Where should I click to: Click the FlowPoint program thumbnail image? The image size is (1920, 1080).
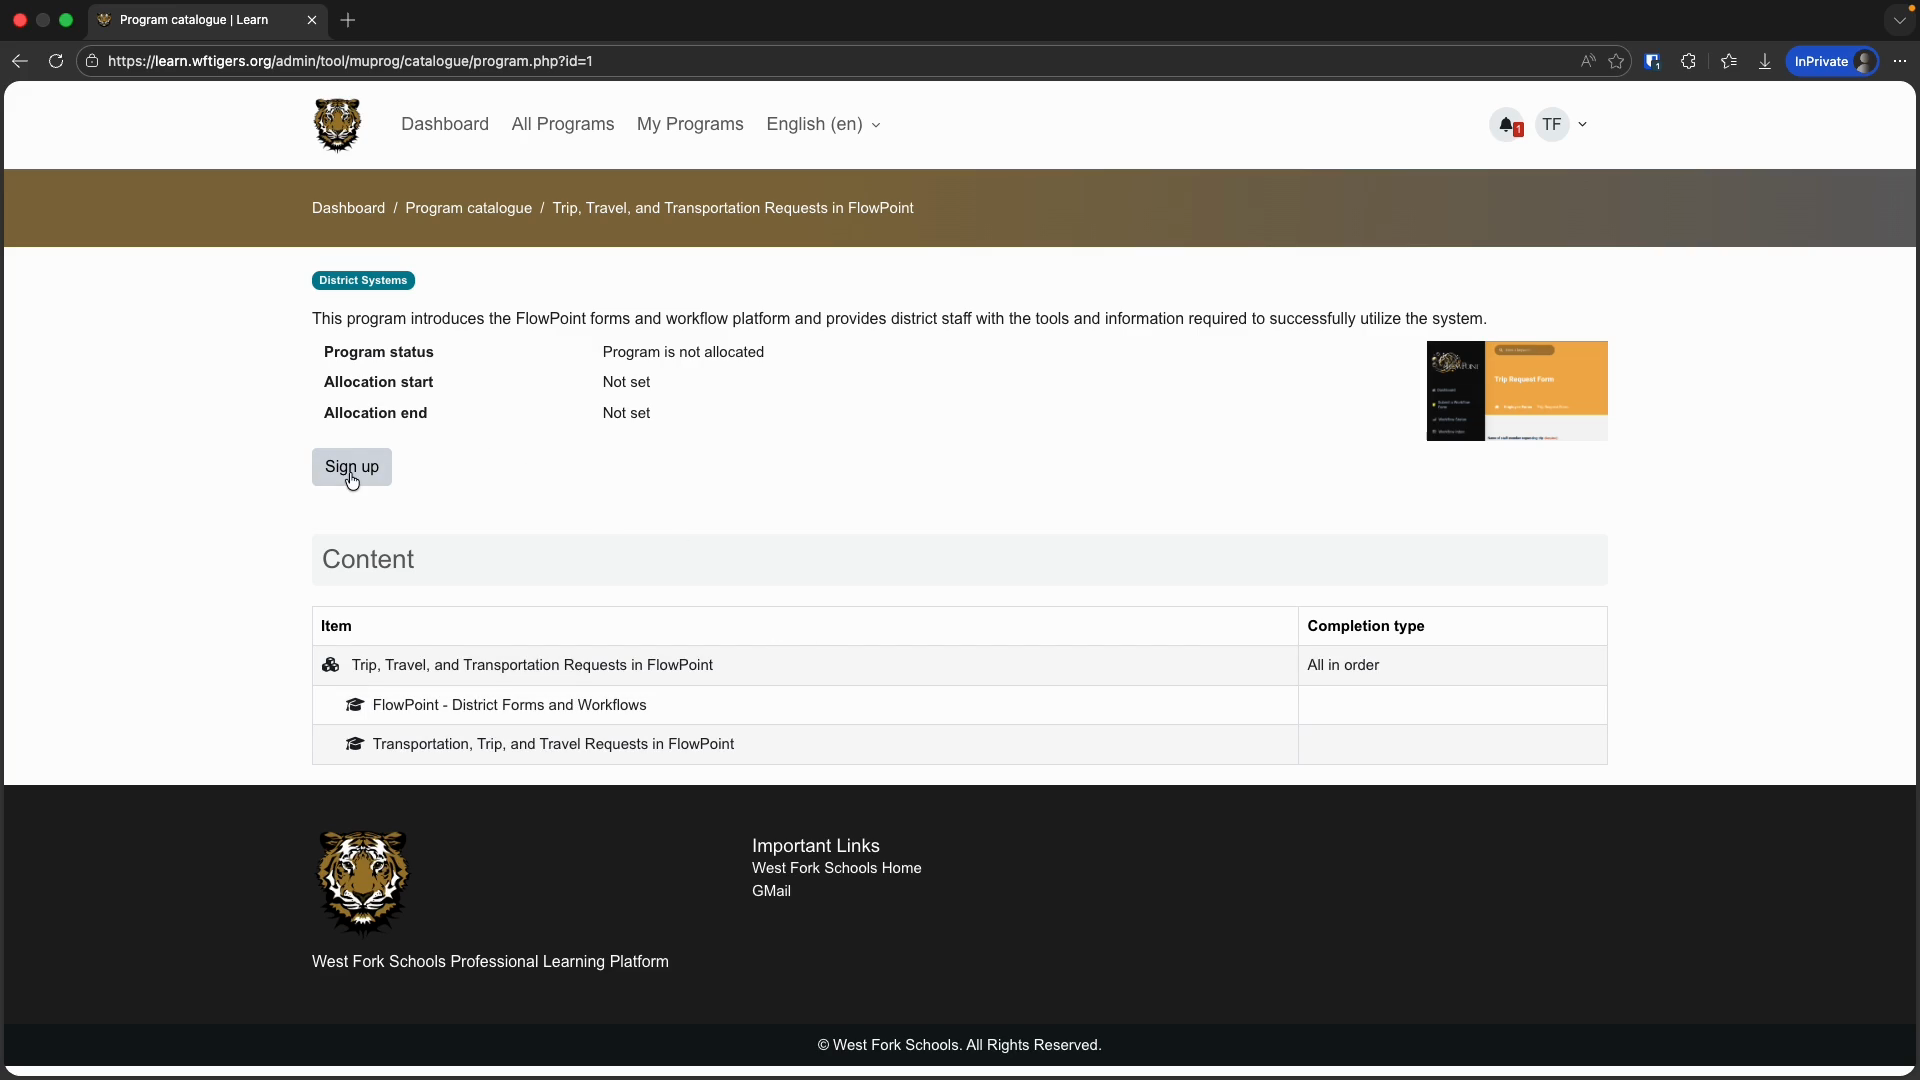pos(1516,391)
